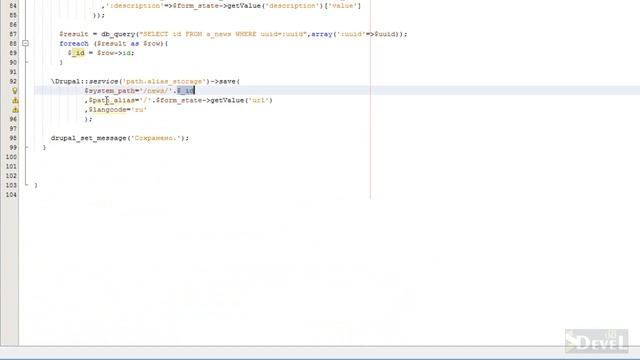Click line number 100 in the gutter
This screenshot has width=640, height=360.
pyautogui.click(x=11, y=157)
